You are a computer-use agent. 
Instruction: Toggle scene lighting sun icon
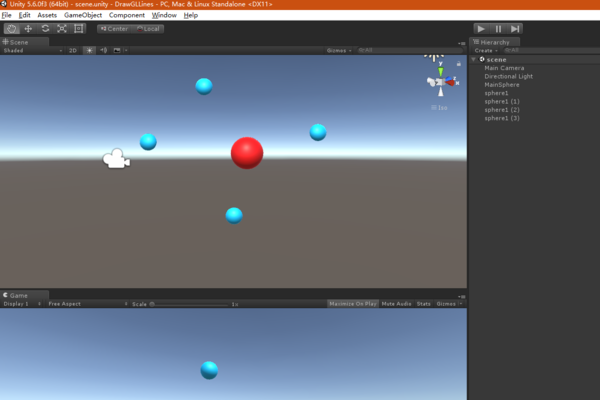88,49
